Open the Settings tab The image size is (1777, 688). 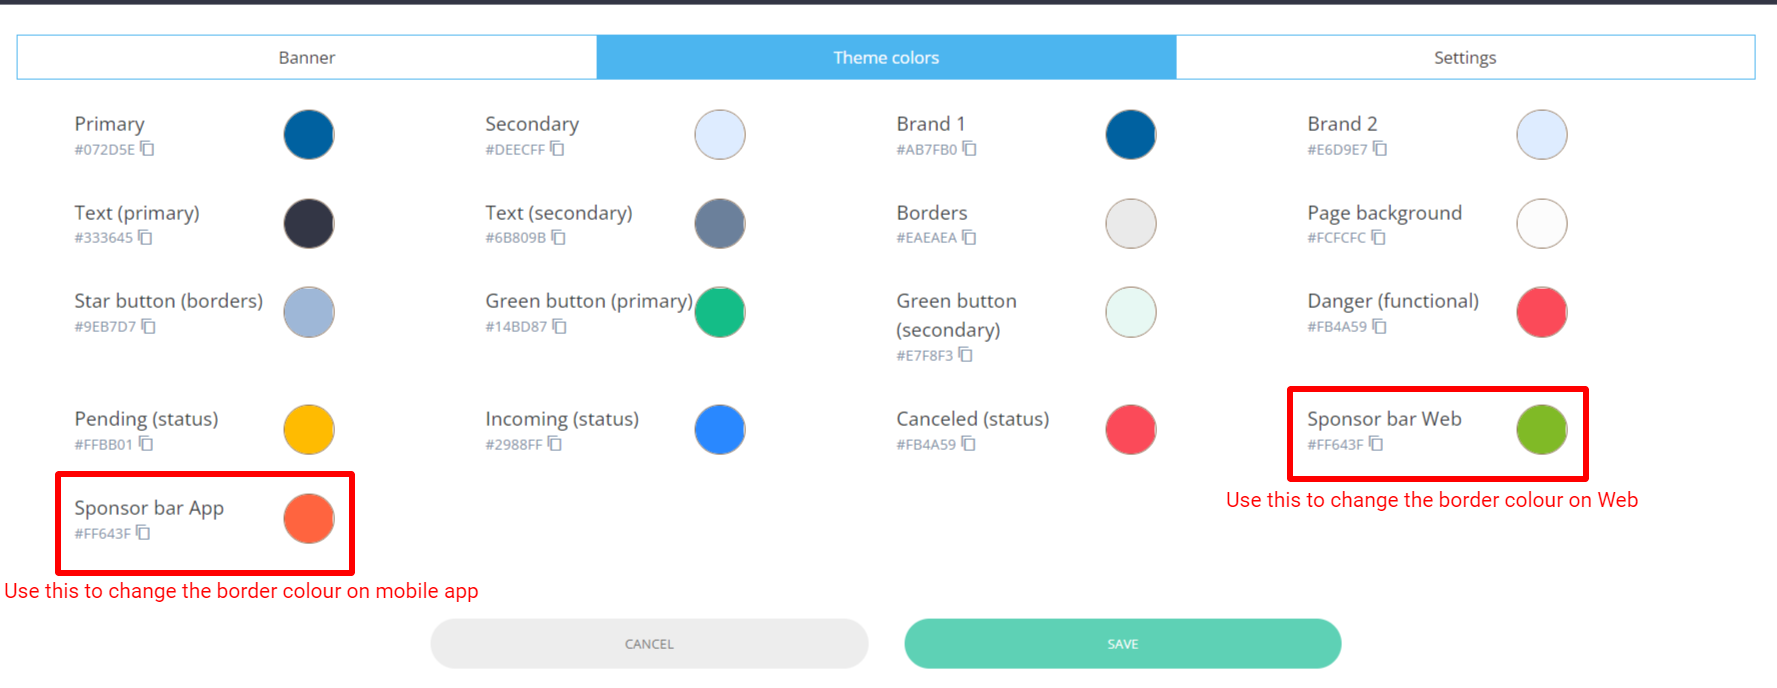pyautogui.click(x=1465, y=58)
